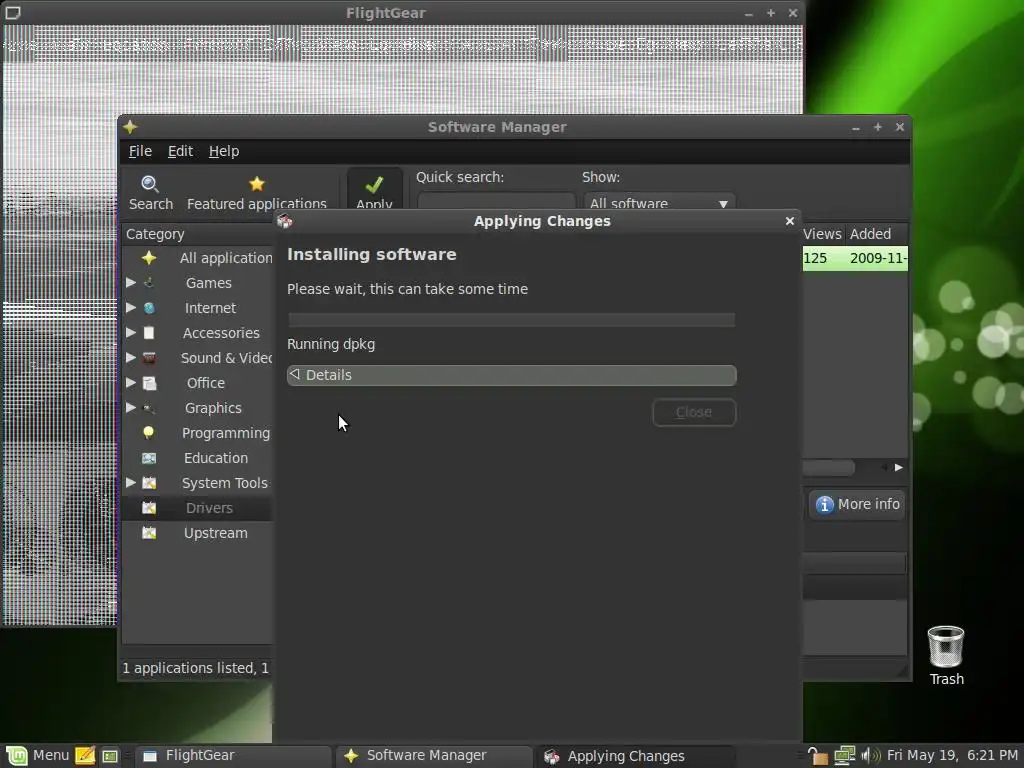Click the Upstream category icon

(x=149, y=533)
